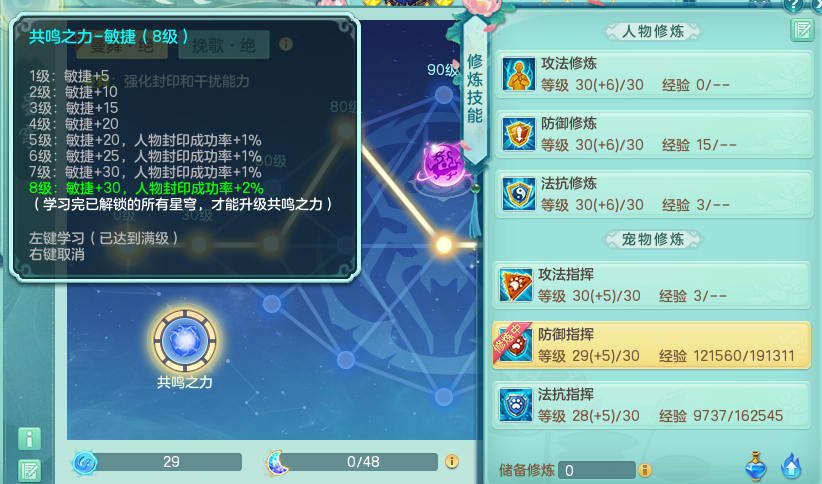
Task: Click the 攻法指挥 paw icon
Action: pyautogui.click(x=515, y=285)
